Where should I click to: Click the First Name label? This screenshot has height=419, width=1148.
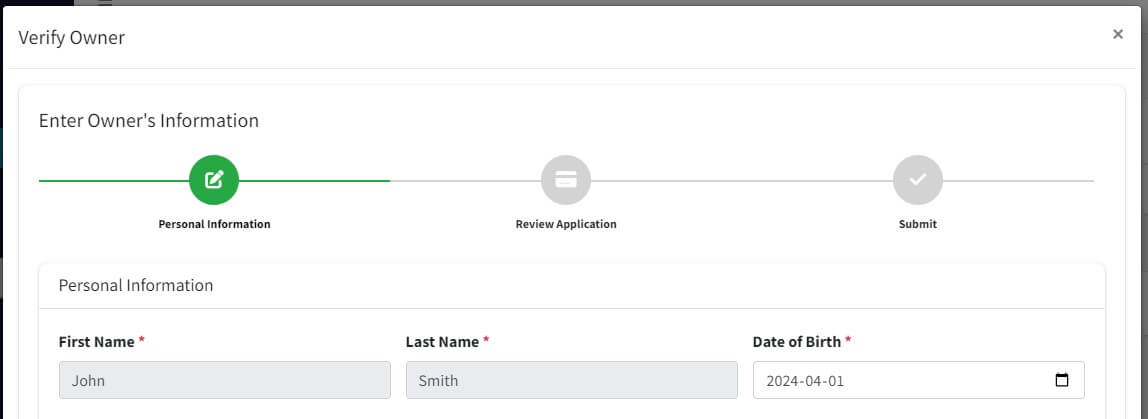(x=97, y=342)
